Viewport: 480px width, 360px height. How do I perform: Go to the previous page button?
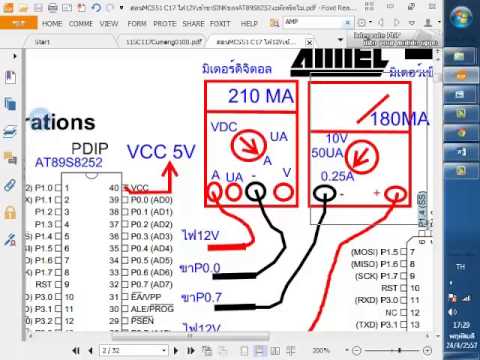pos(90,351)
